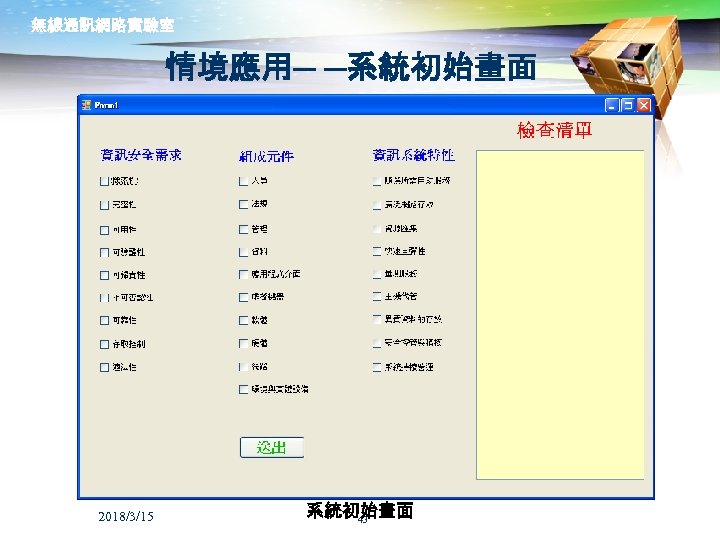Minimize the Form1 window

click(612, 106)
